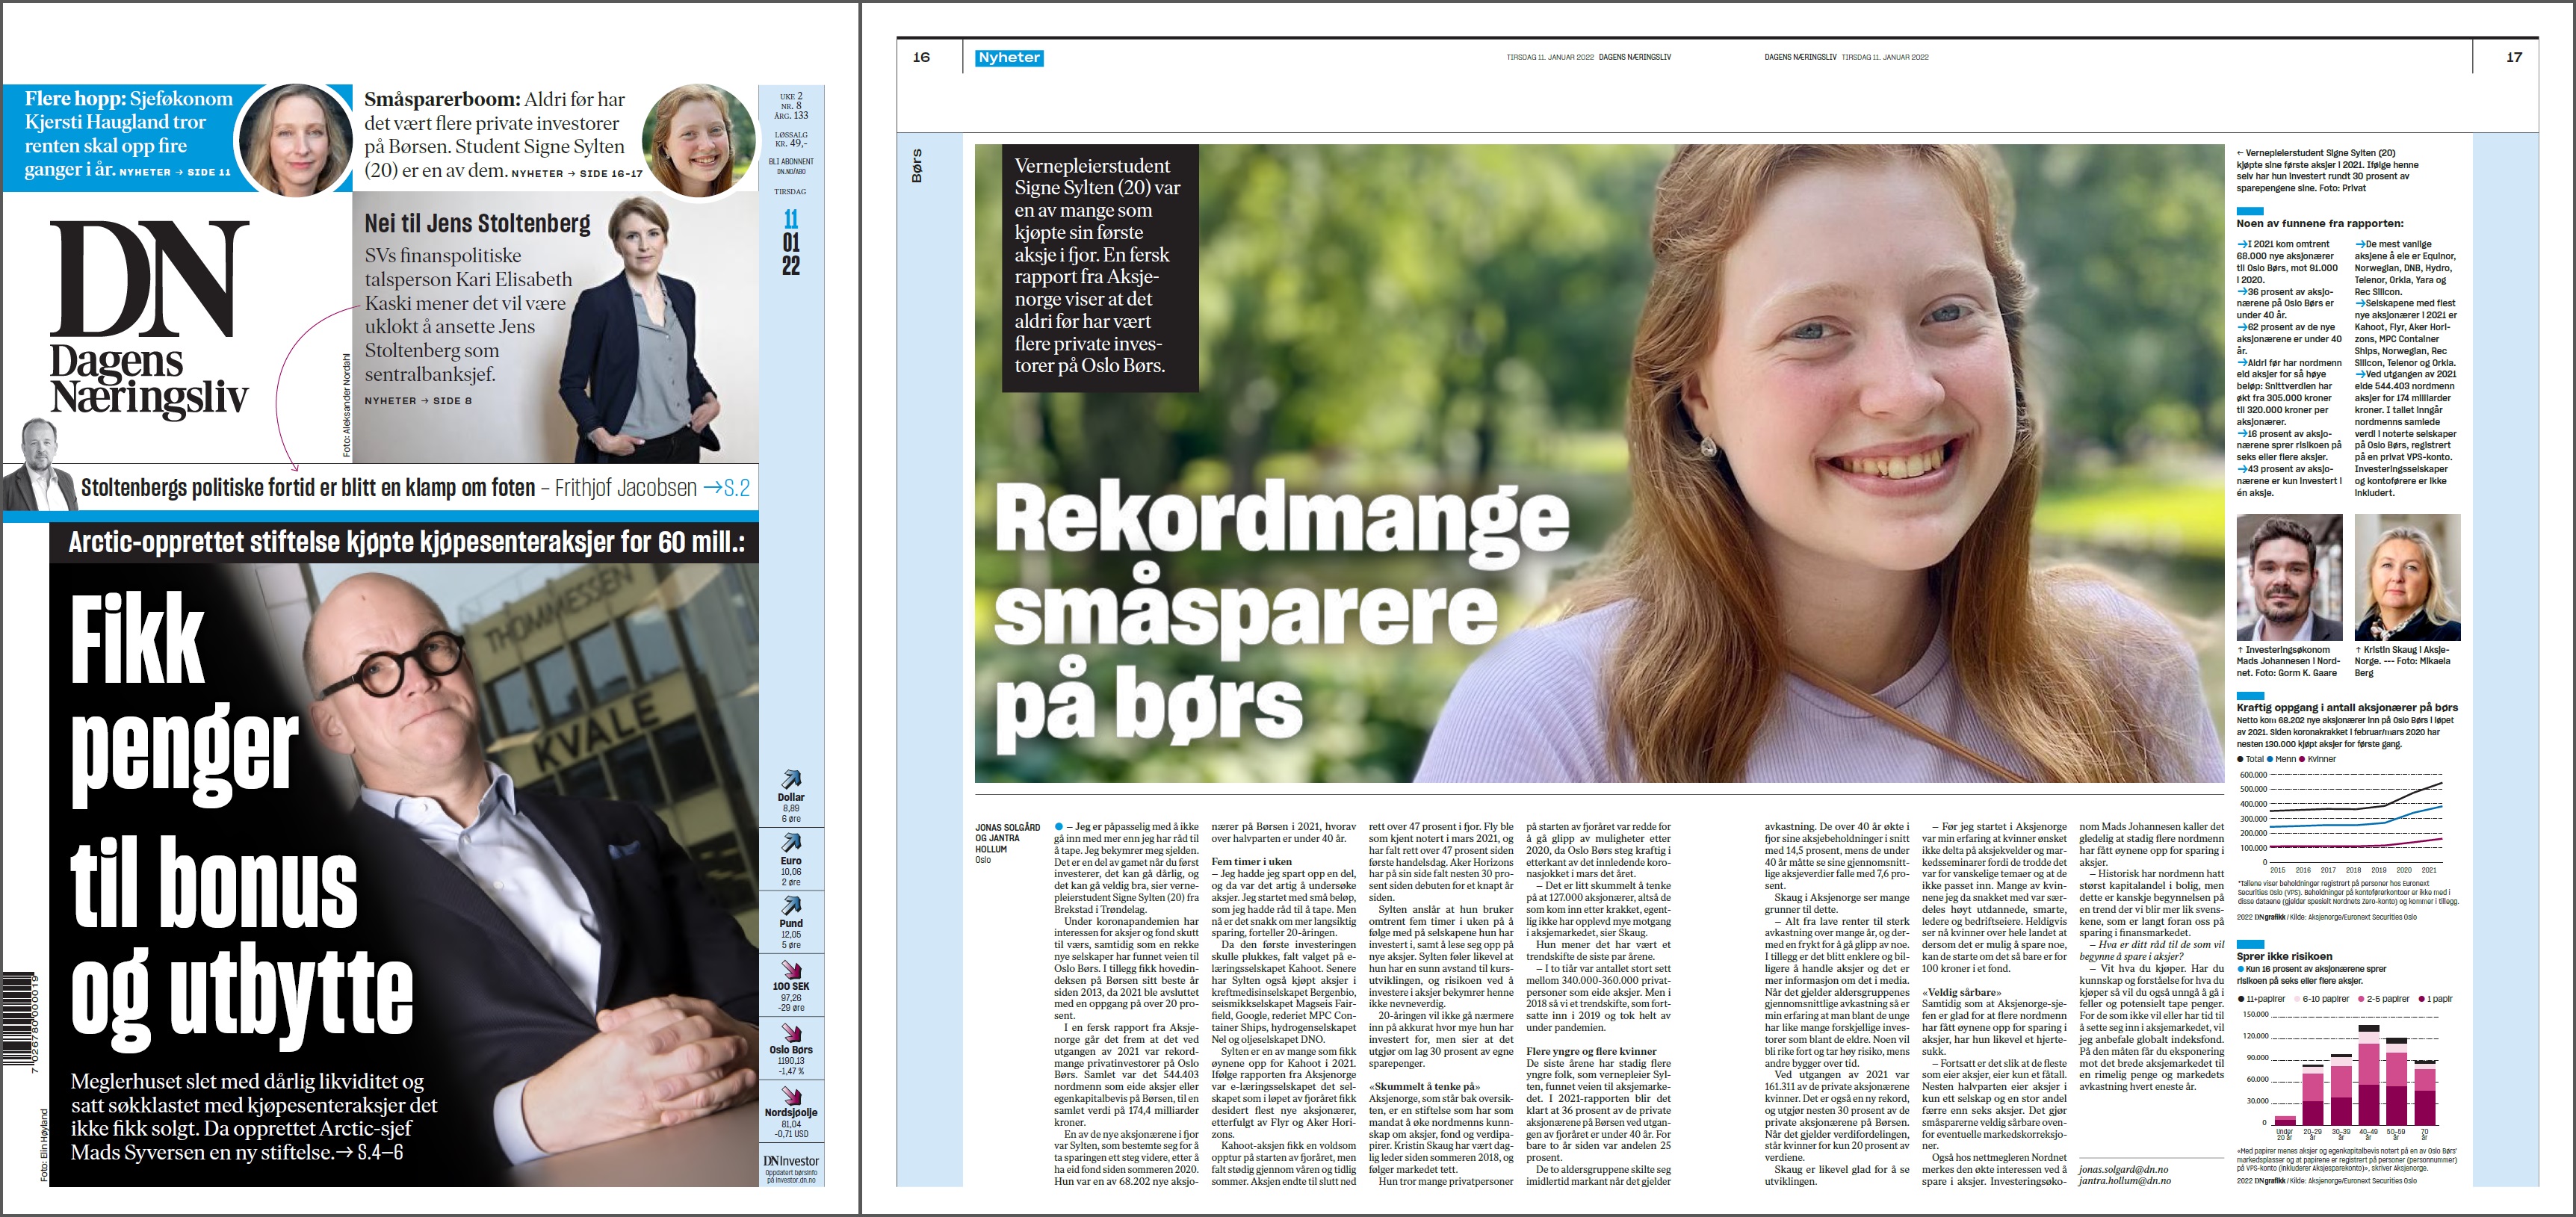The image size is (2576, 1217).
Task: Follow the 'Nyheter → Side 16-17' reference
Action: 577,173
